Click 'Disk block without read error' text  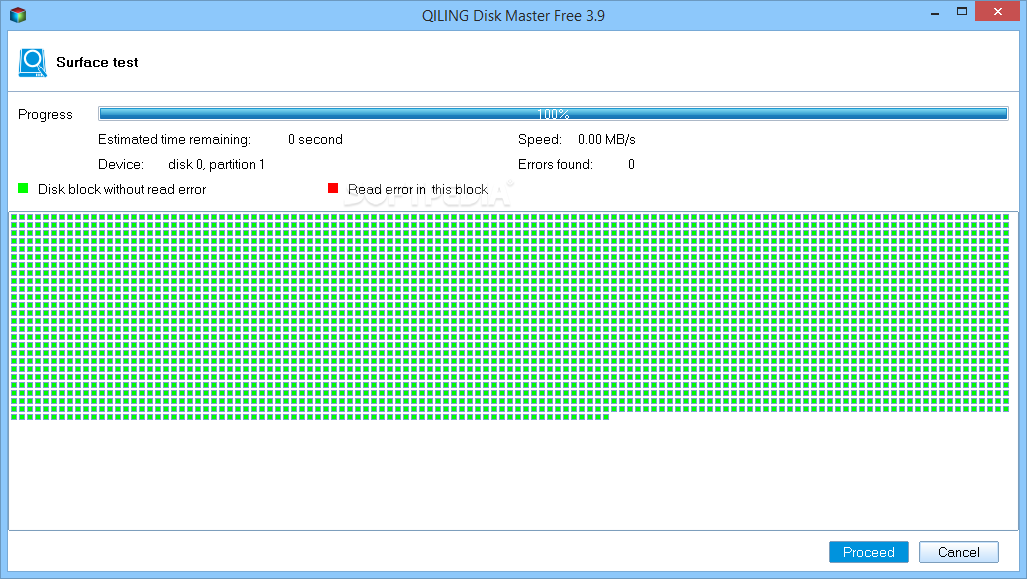(122, 189)
